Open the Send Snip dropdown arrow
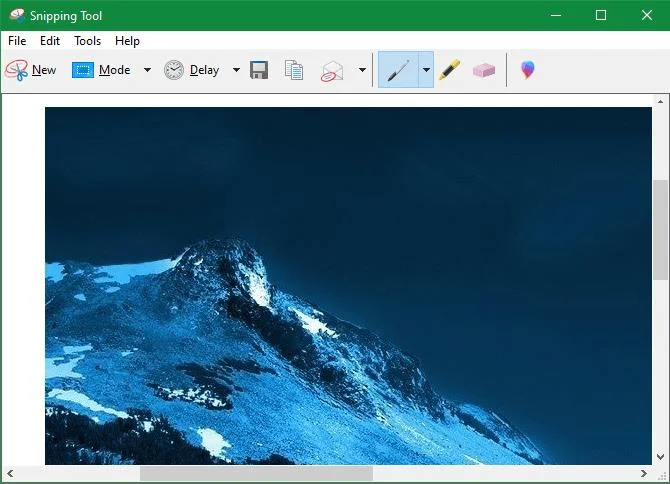 (x=362, y=70)
